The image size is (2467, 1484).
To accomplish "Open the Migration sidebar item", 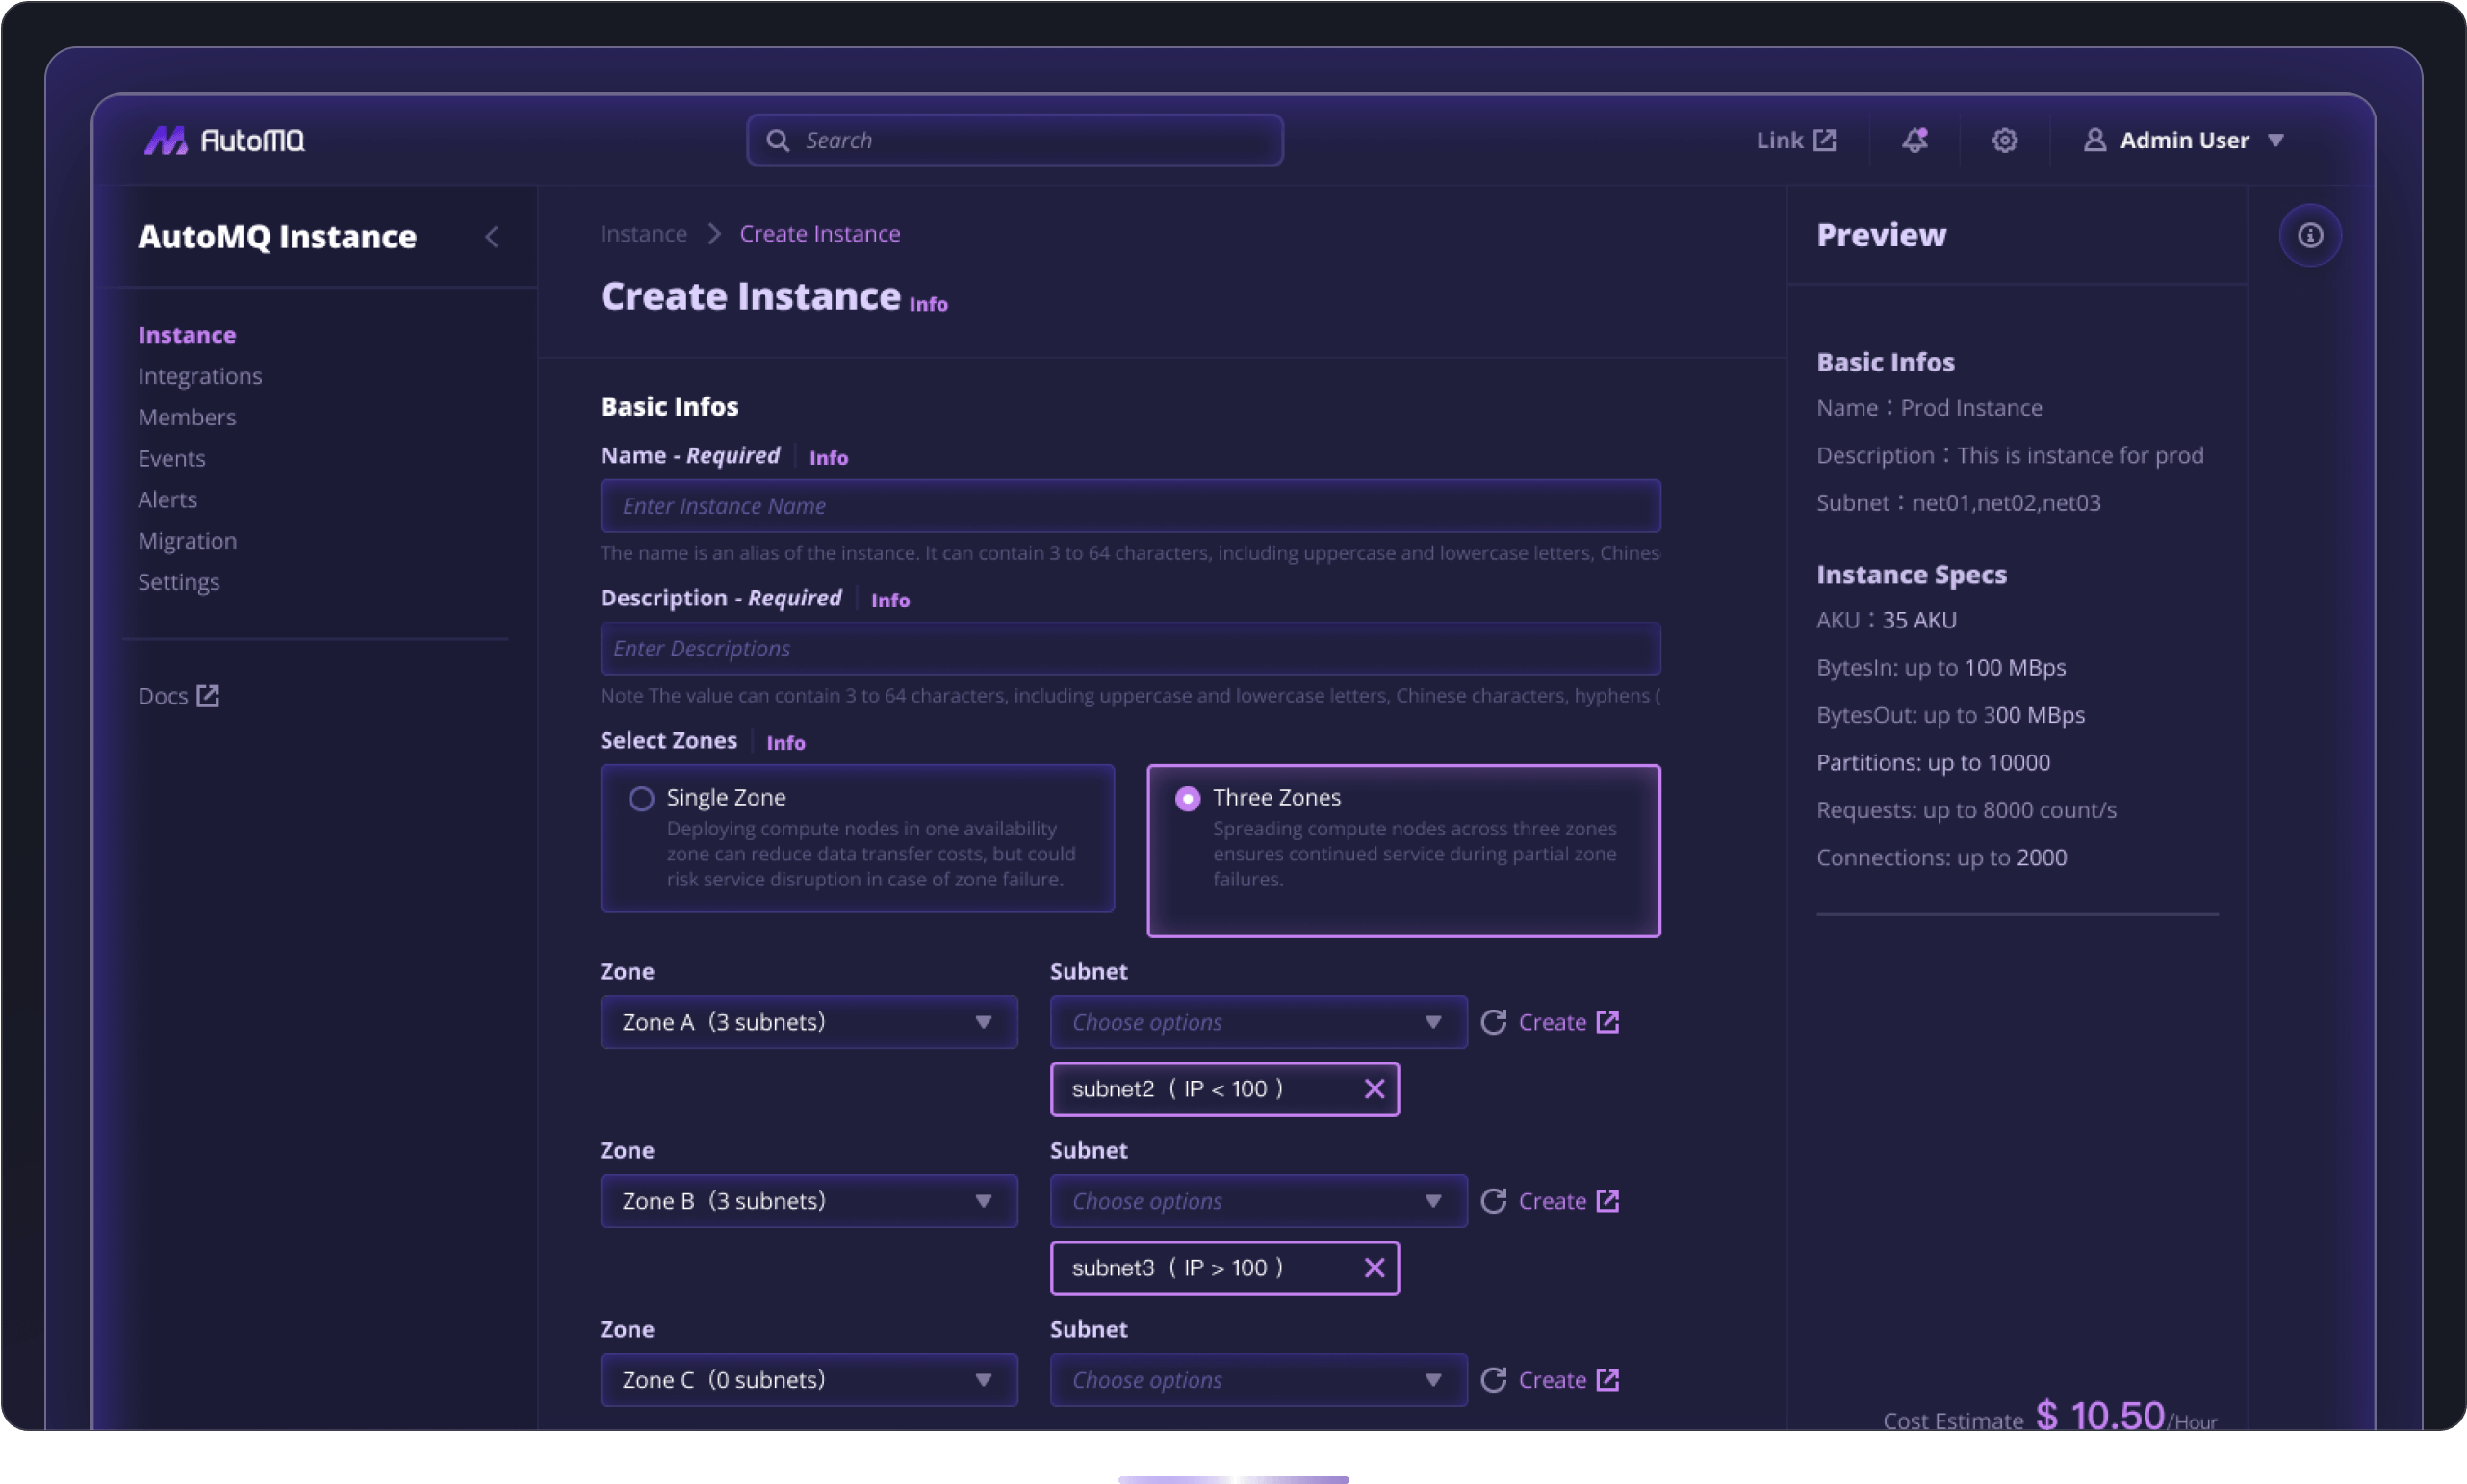I will point(187,541).
